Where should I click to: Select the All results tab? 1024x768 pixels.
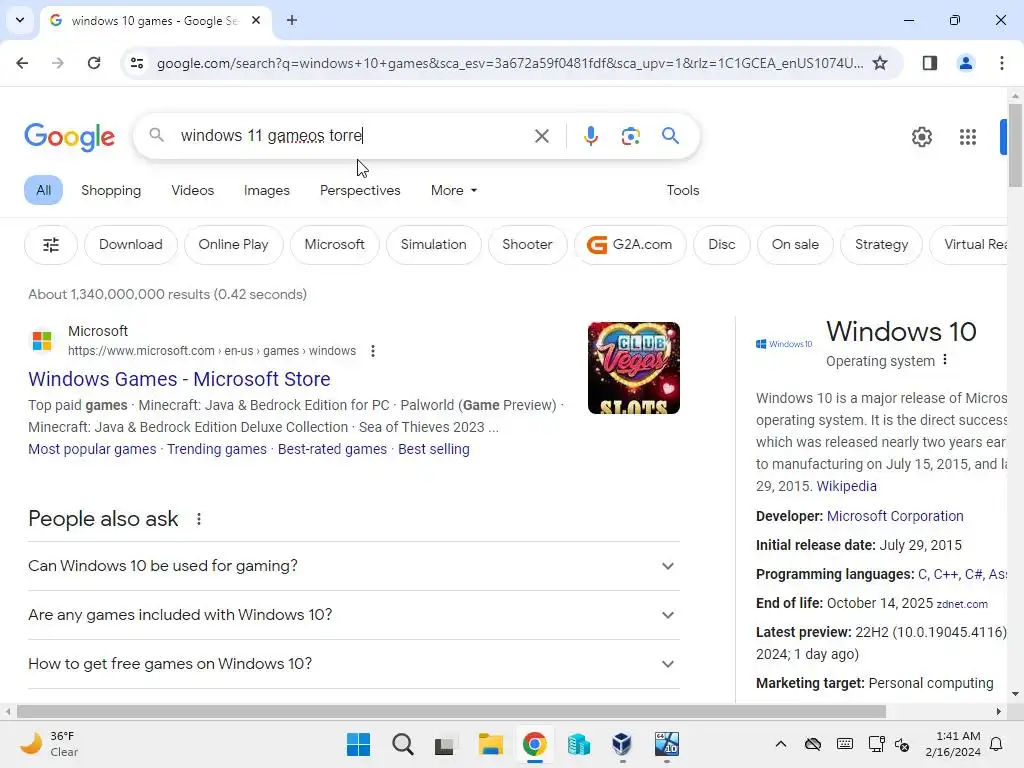coord(43,190)
